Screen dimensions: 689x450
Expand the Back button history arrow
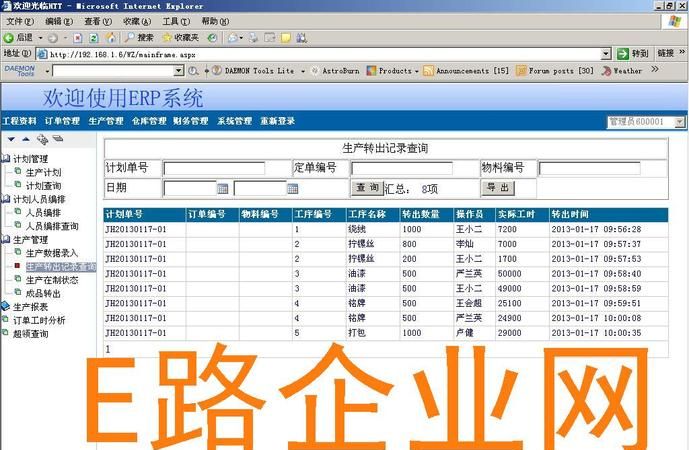tap(41, 38)
